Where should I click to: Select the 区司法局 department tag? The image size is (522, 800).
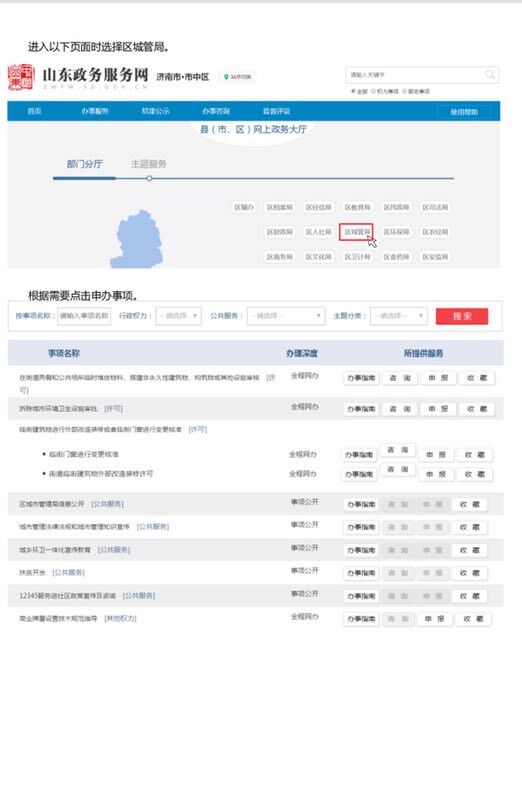point(435,207)
